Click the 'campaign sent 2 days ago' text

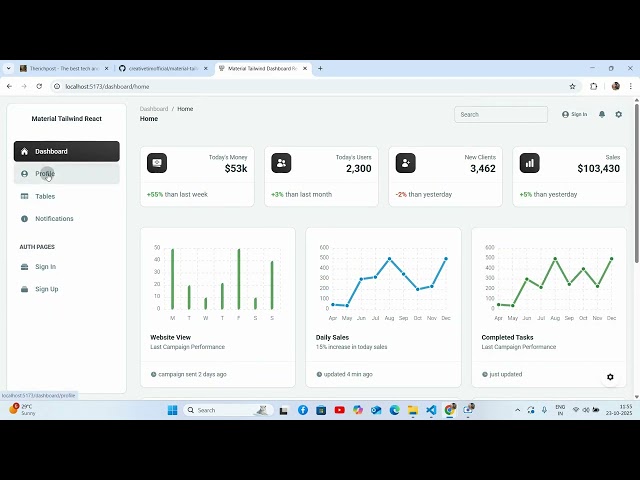[192, 374]
